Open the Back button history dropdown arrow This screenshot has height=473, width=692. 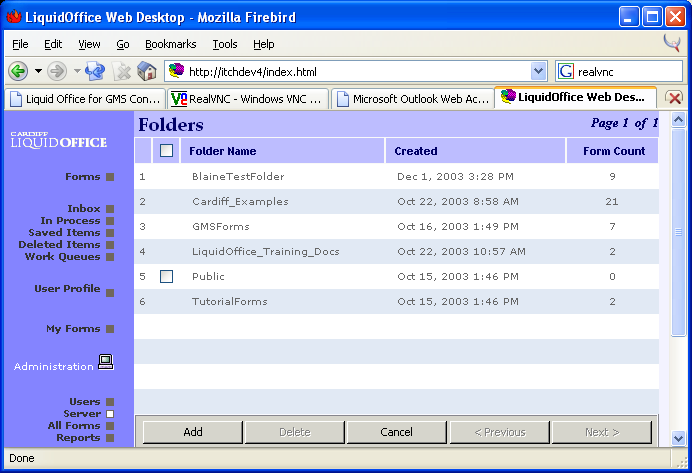pyautogui.click(x=38, y=71)
